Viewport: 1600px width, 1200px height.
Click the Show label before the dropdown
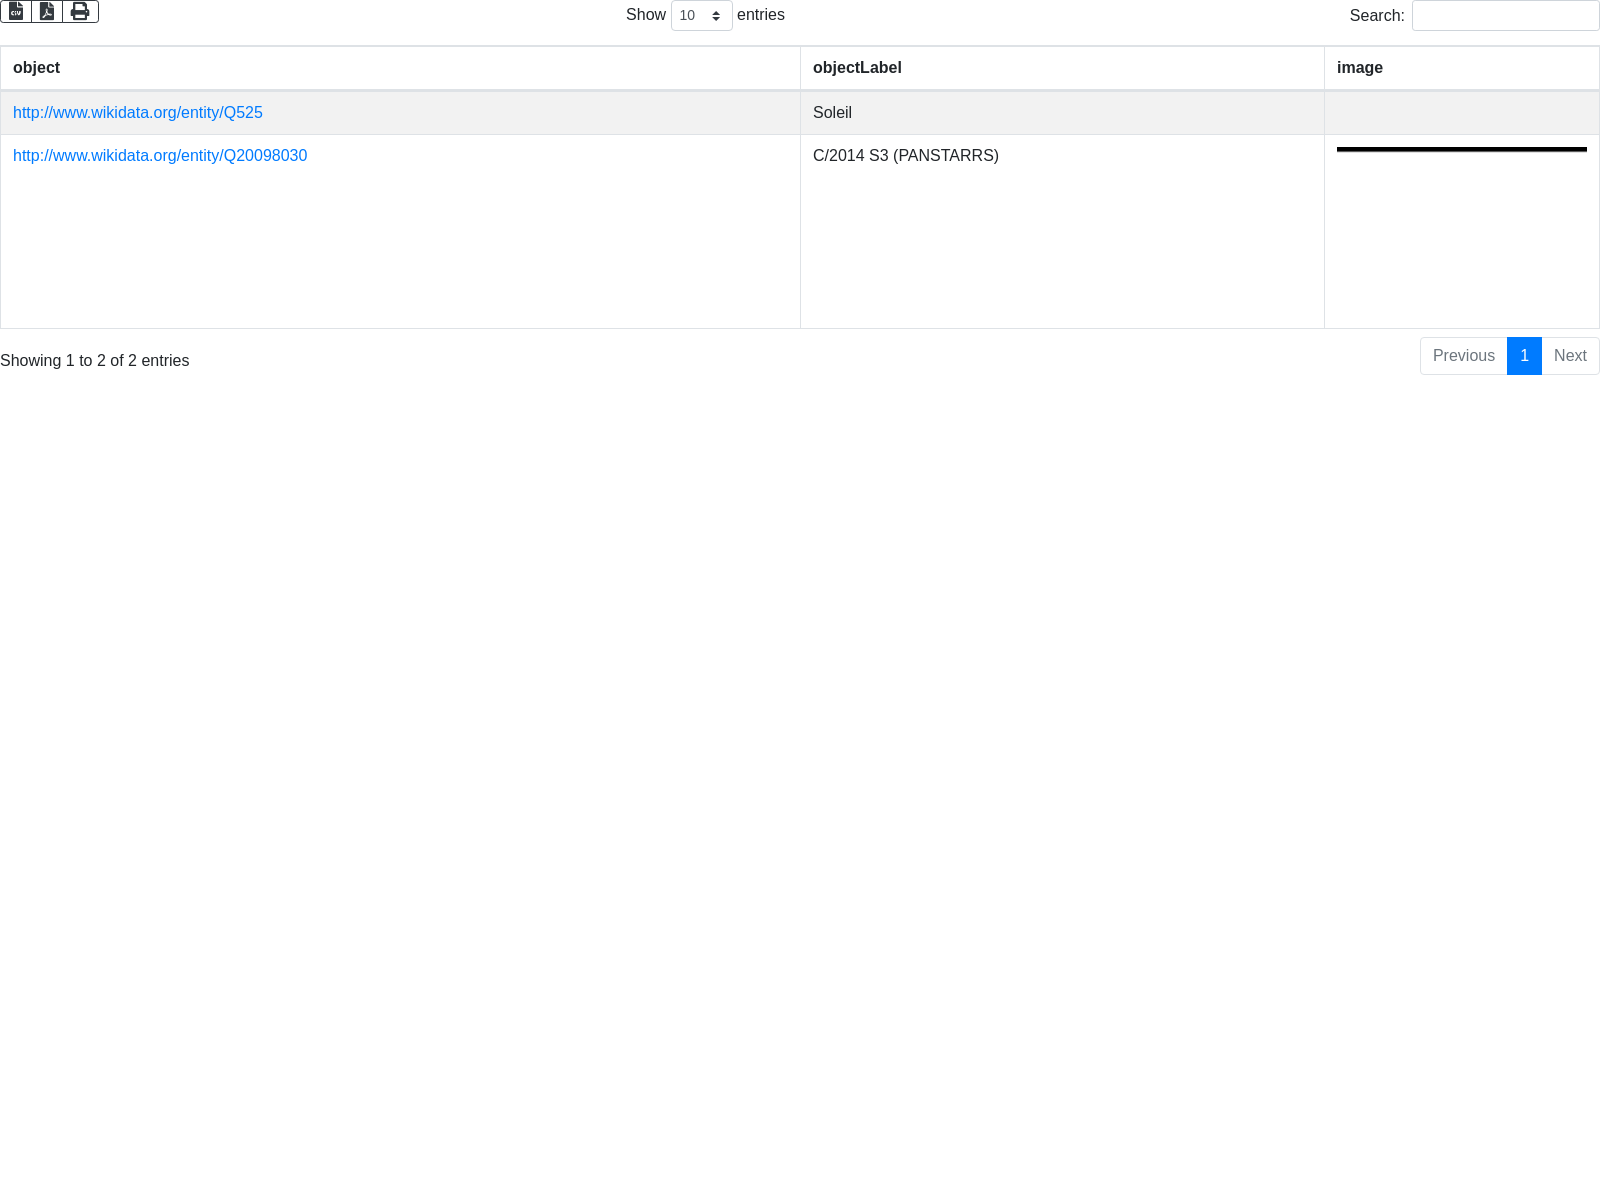[645, 15]
